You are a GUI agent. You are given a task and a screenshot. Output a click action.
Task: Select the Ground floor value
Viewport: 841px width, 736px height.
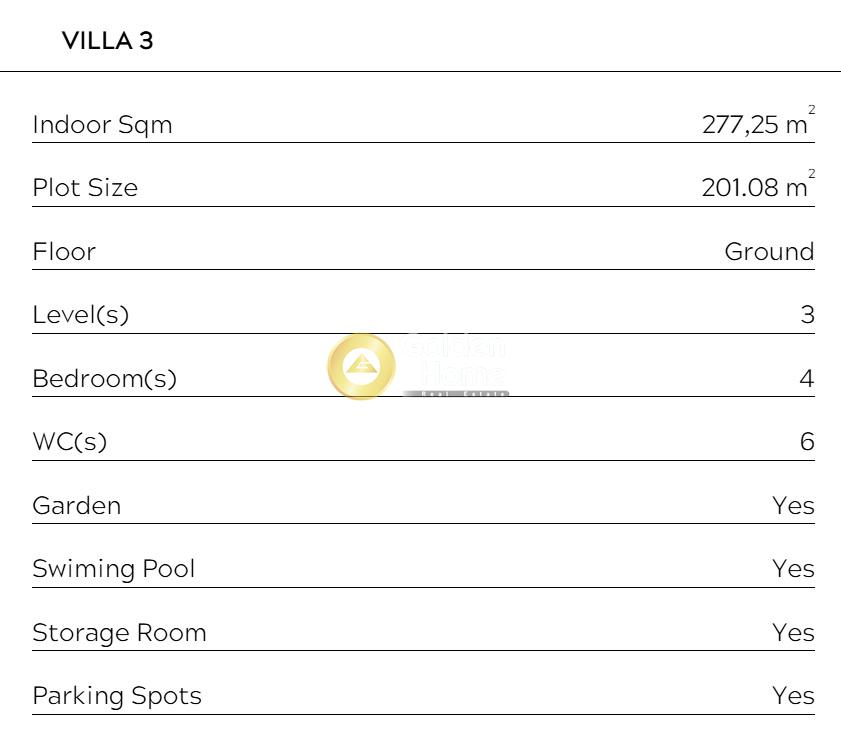point(769,252)
